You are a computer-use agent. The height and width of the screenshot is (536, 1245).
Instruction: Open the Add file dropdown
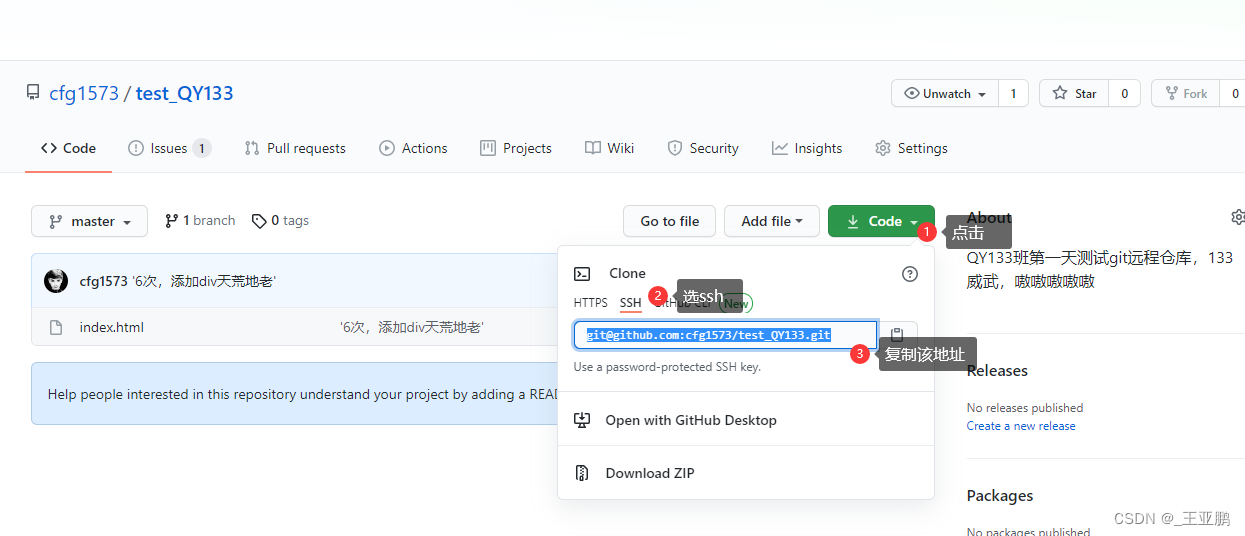pos(772,221)
